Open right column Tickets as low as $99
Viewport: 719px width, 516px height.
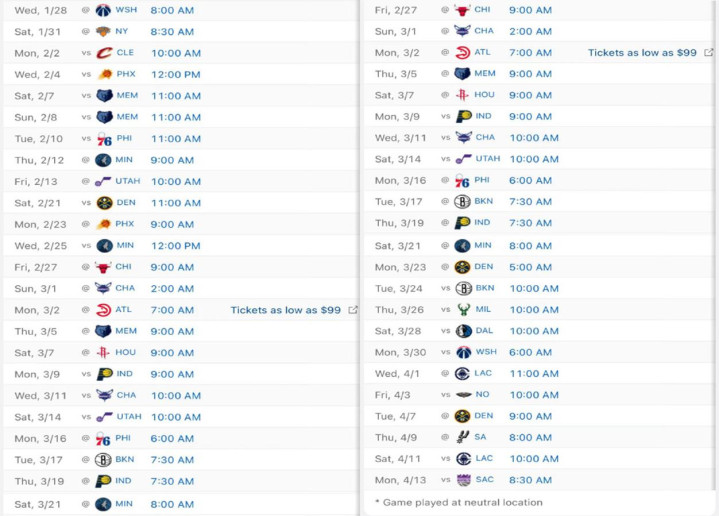click(x=642, y=53)
